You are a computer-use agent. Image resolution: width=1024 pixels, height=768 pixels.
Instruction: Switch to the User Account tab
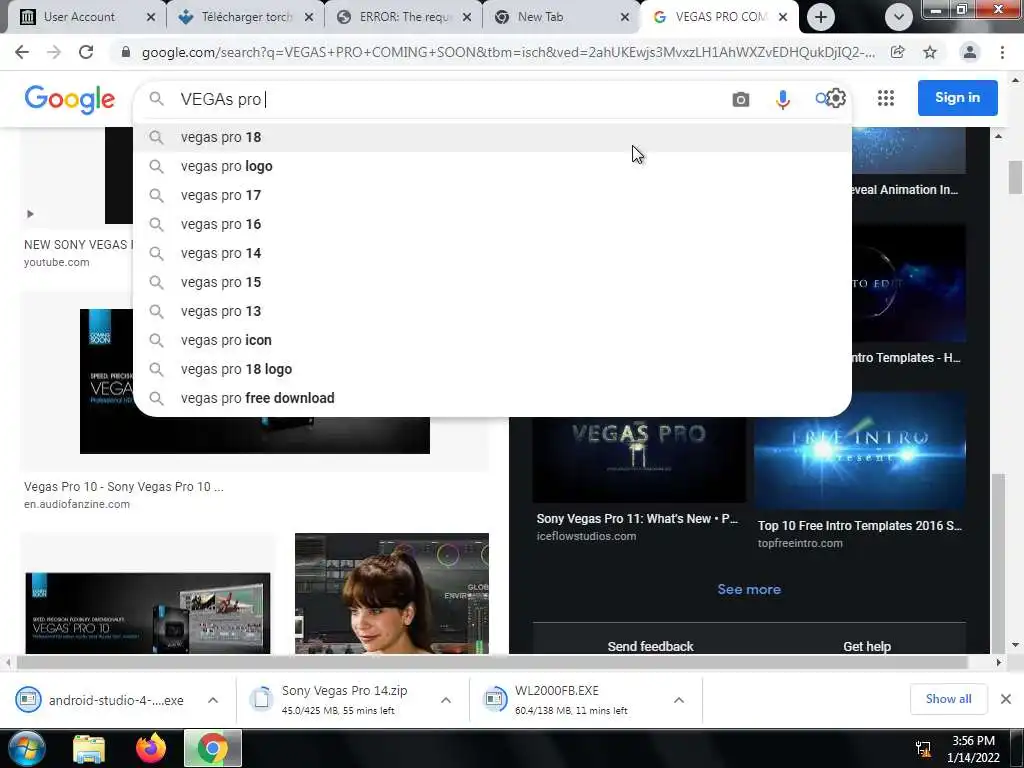coord(78,17)
